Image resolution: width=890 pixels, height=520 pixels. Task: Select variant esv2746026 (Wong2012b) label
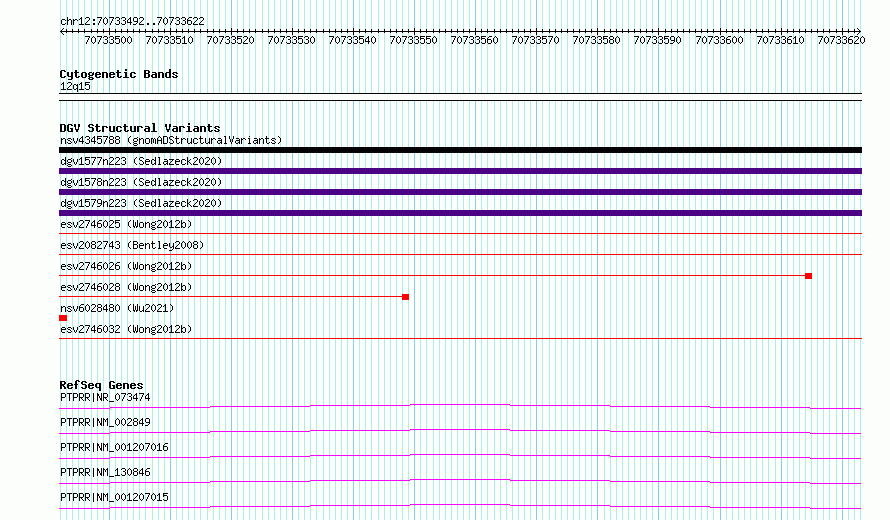click(x=126, y=266)
